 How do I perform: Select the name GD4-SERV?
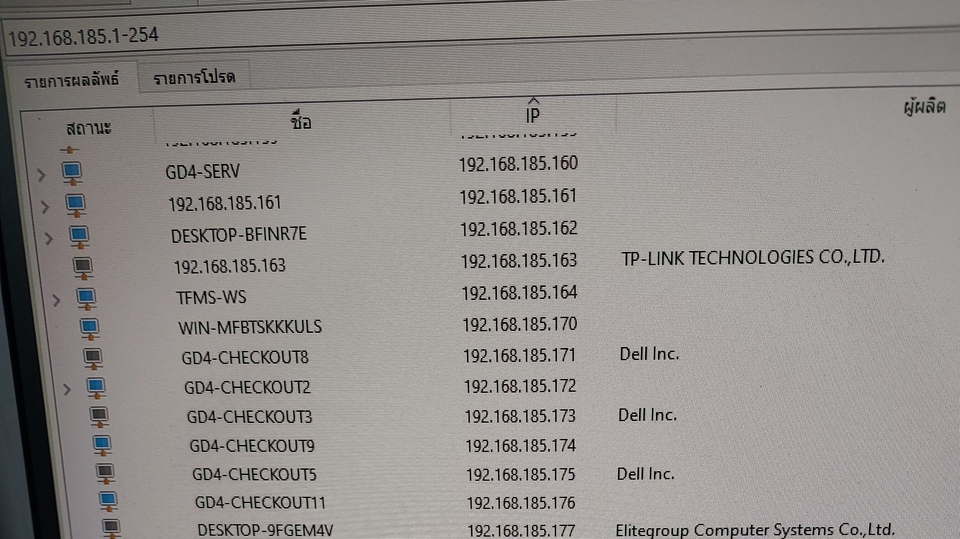(x=203, y=172)
